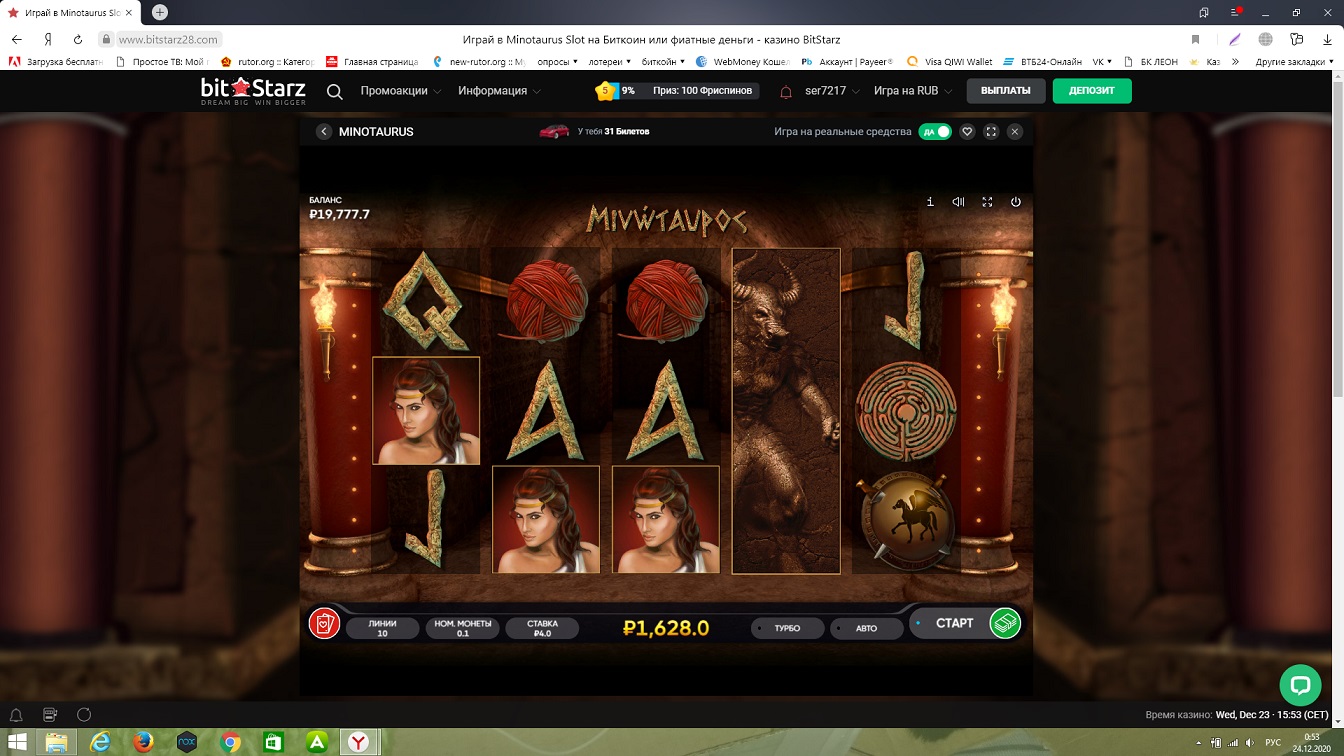Screen dimensions: 1344x756
Task: Toggle in-game fullscreen mode icon
Action: coord(987,202)
